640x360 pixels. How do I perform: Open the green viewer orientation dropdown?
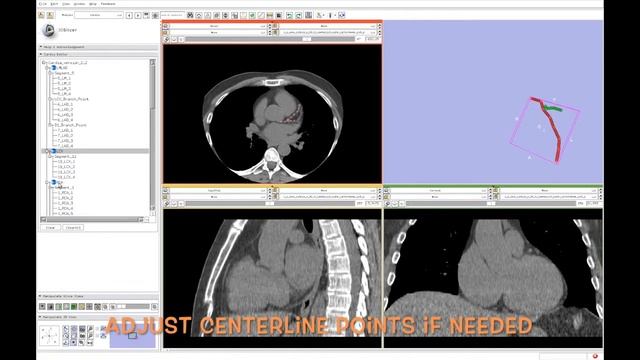[438, 191]
